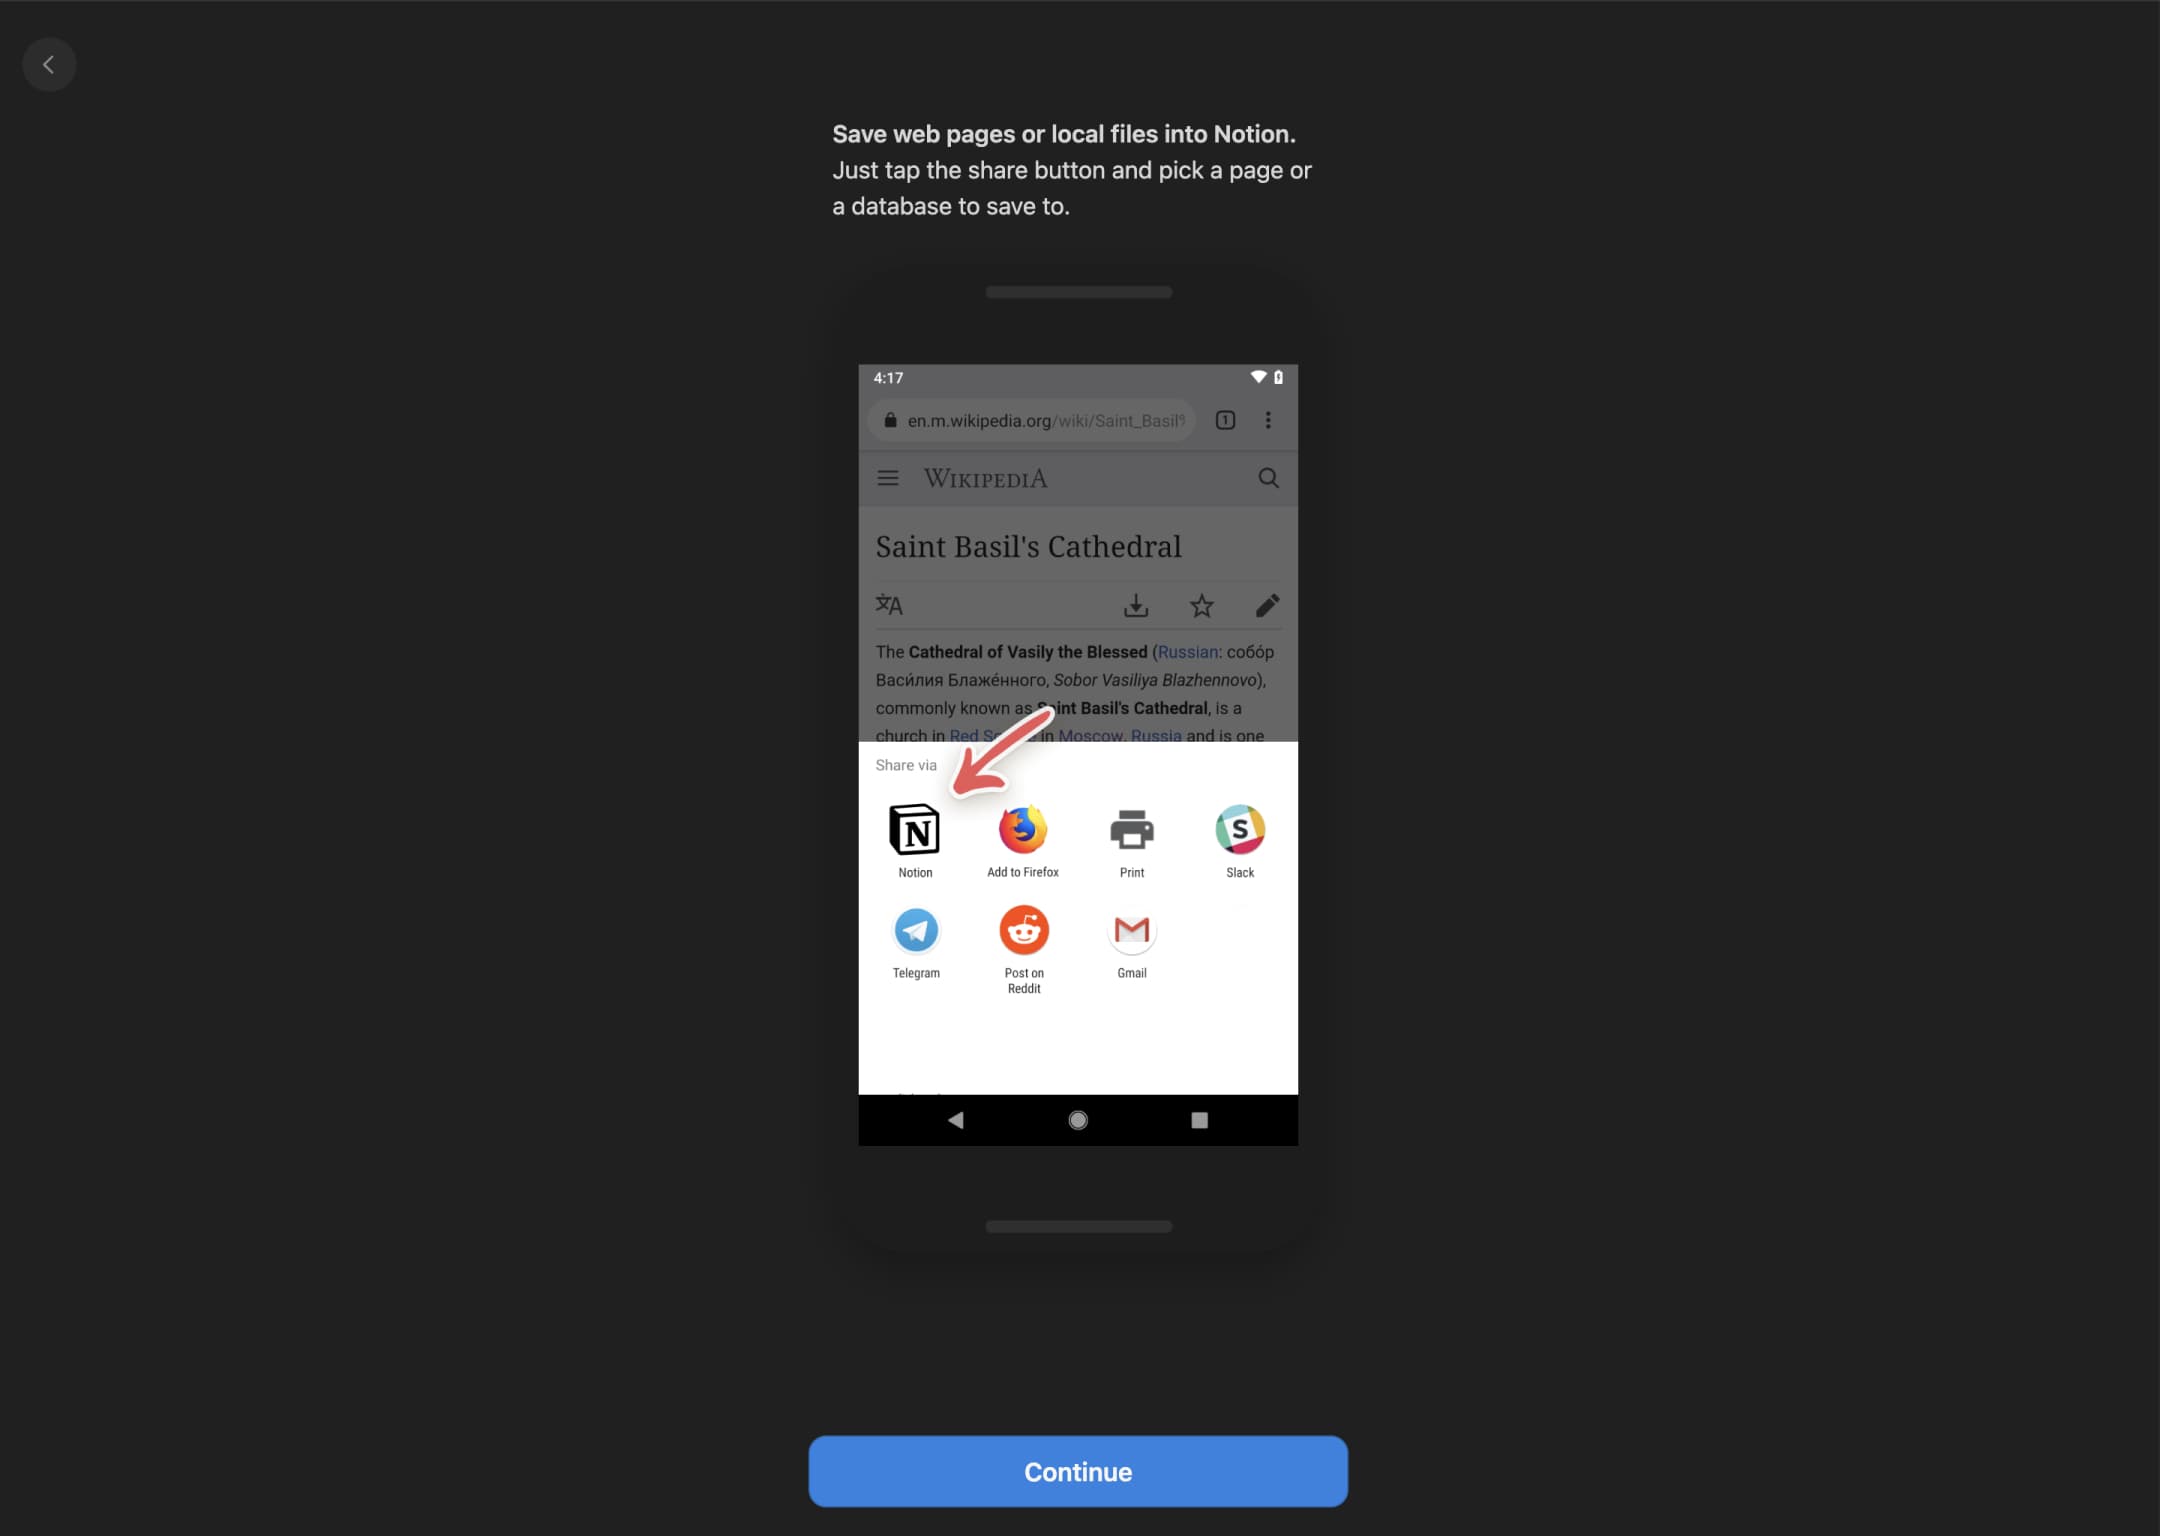Click the Continue button
Viewport: 2160px width, 1536px height.
coord(1078,1471)
